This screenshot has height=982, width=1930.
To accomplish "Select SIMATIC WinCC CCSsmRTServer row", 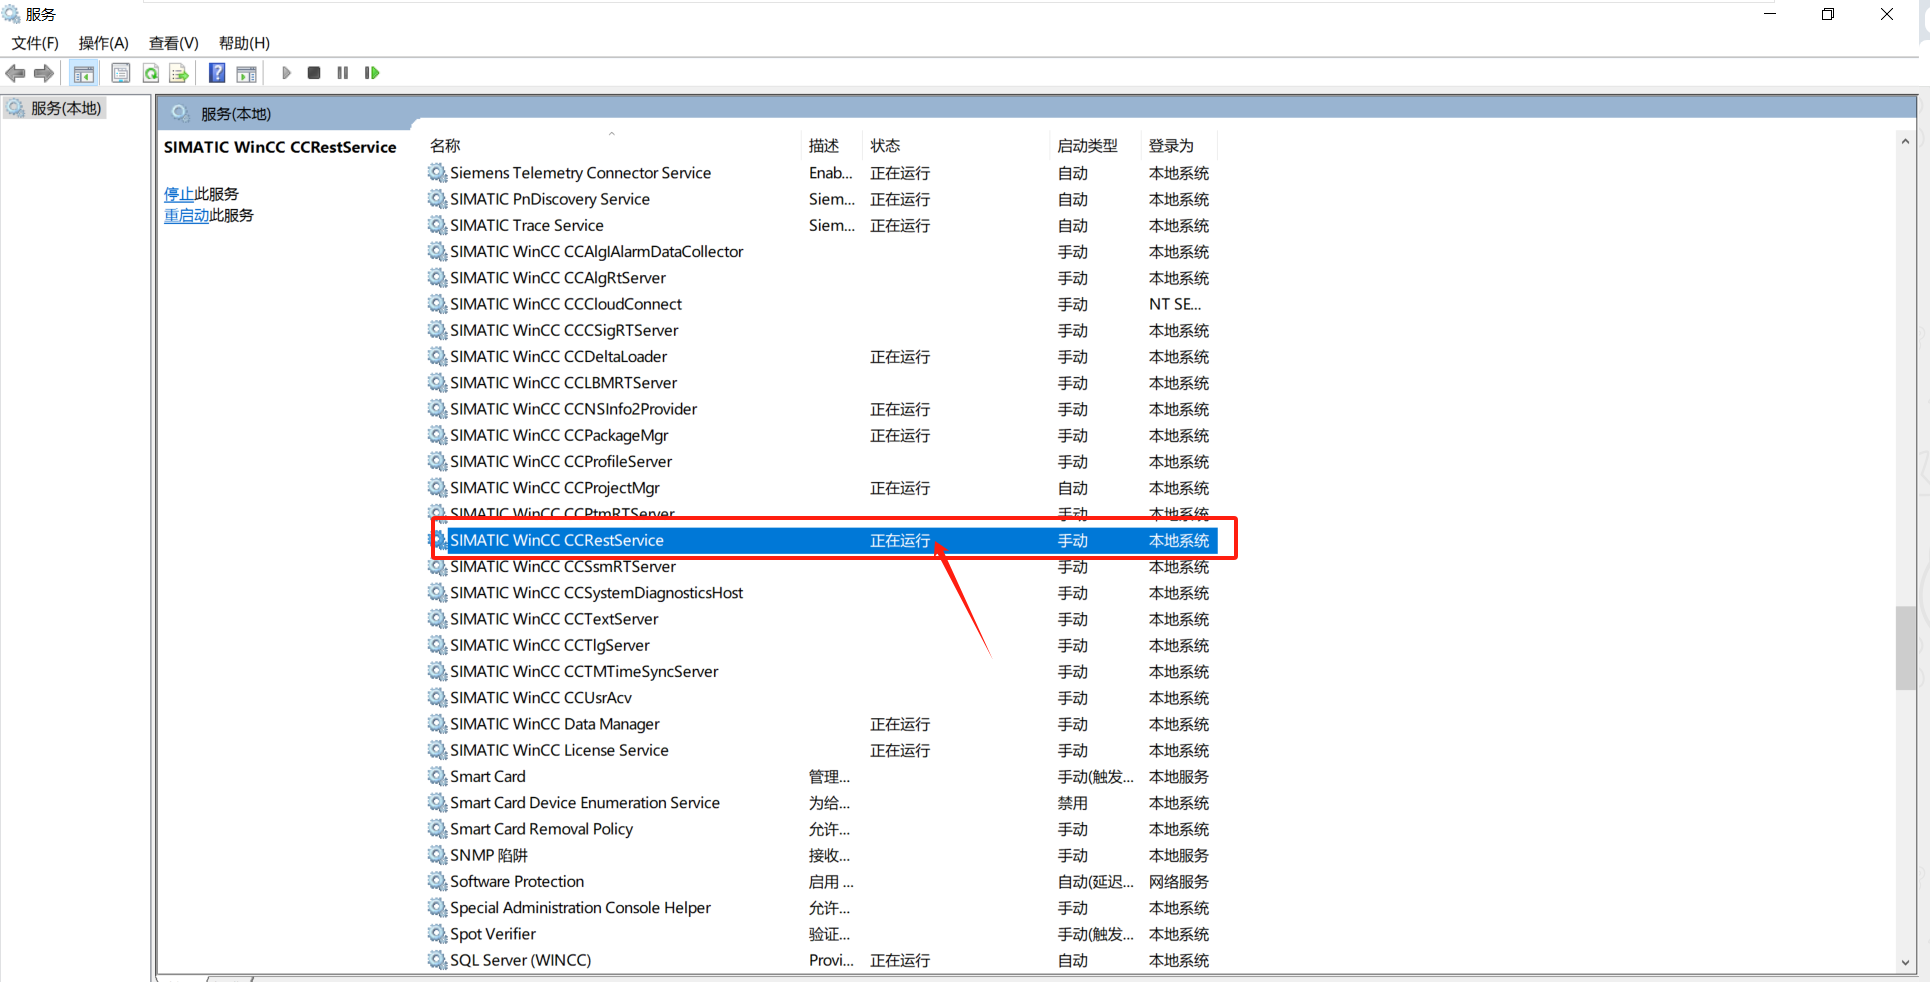I will click(x=821, y=567).
